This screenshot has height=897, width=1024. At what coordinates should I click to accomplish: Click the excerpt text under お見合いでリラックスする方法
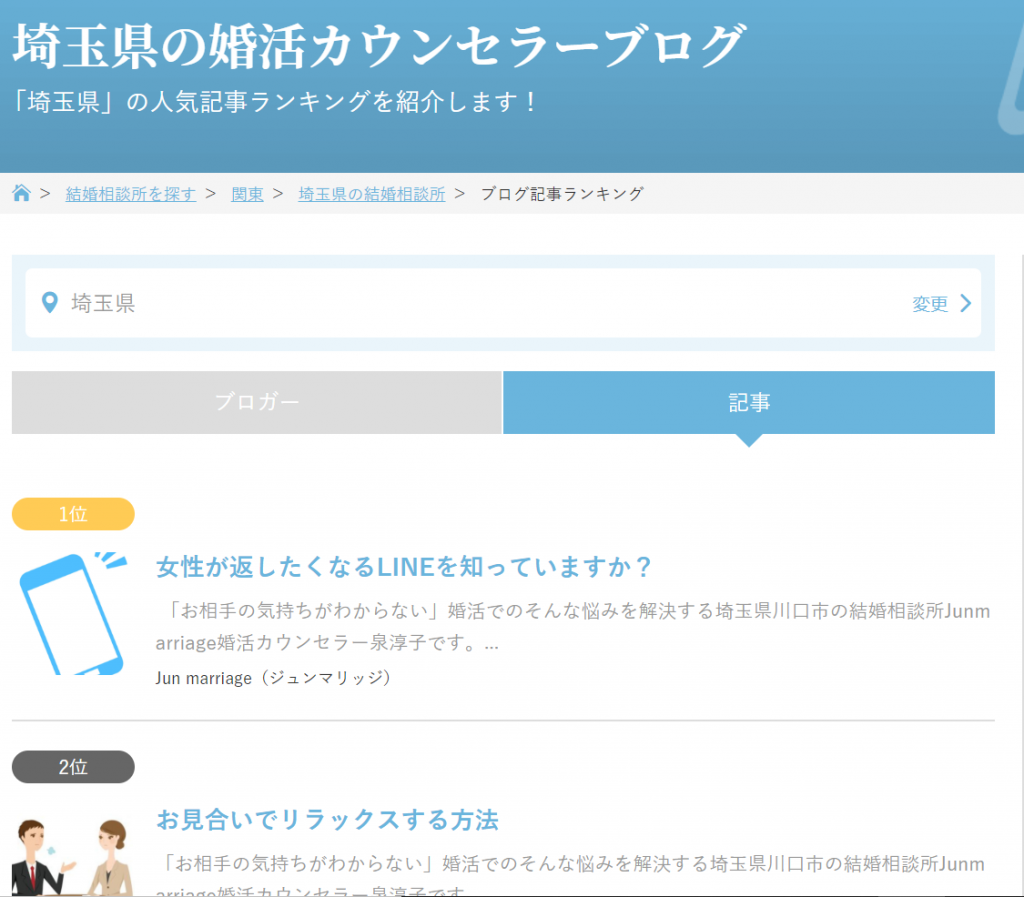(x=572, y=864)
